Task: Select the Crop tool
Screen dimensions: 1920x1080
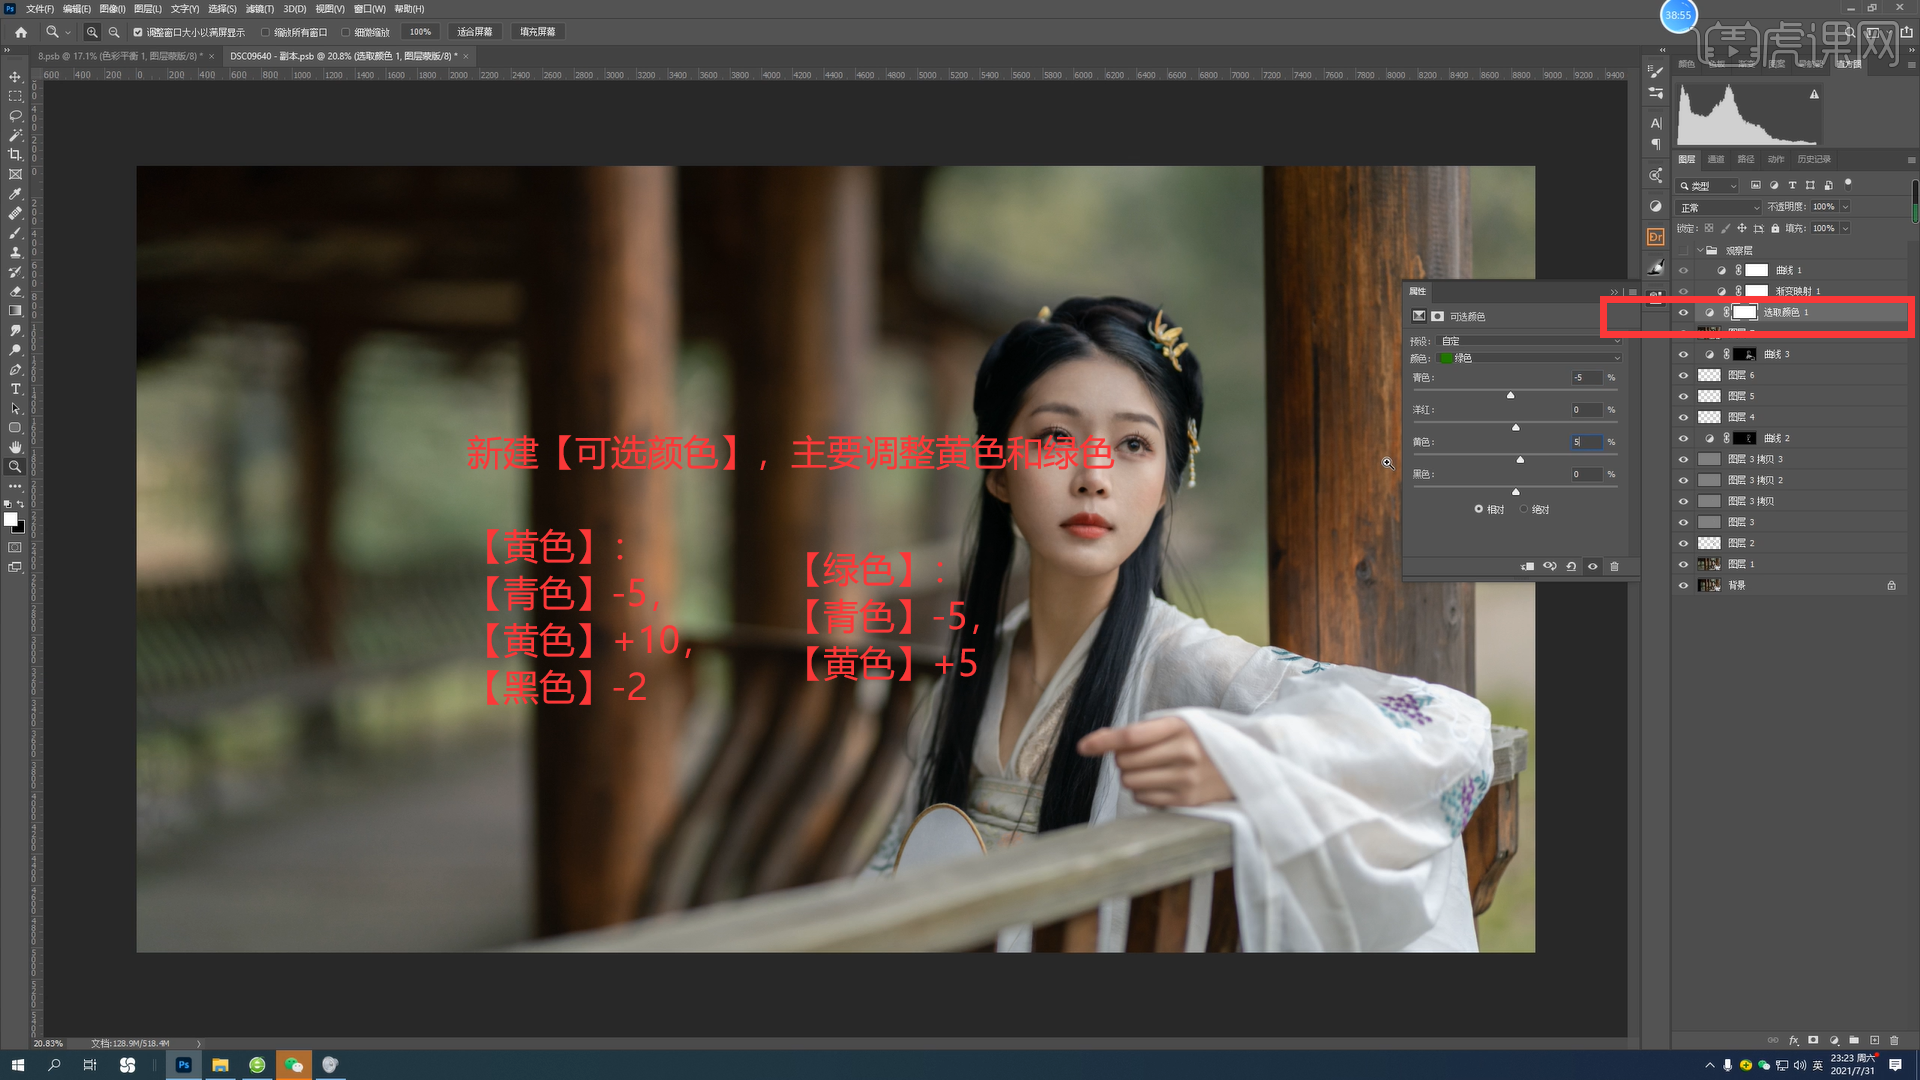Action: [15, 155]
